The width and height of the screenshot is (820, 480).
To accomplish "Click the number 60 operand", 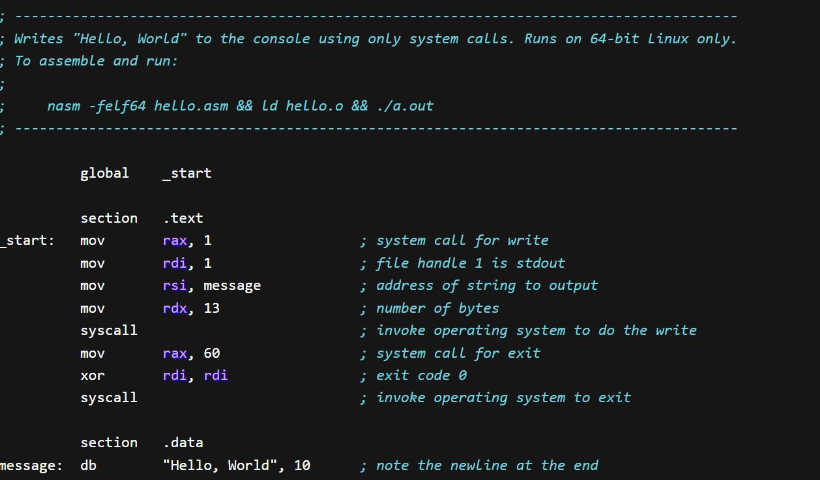I will tap(211, 353).
